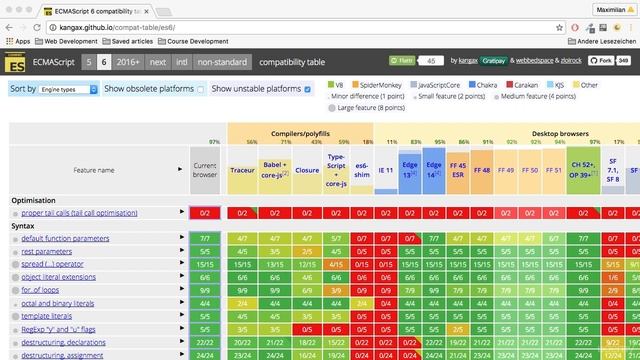Image resolution: width=640 pixels, height=360 pixels.
Task: Open the destructuring, assignment link
Action: pyautogui.click(x=62, y=355)
